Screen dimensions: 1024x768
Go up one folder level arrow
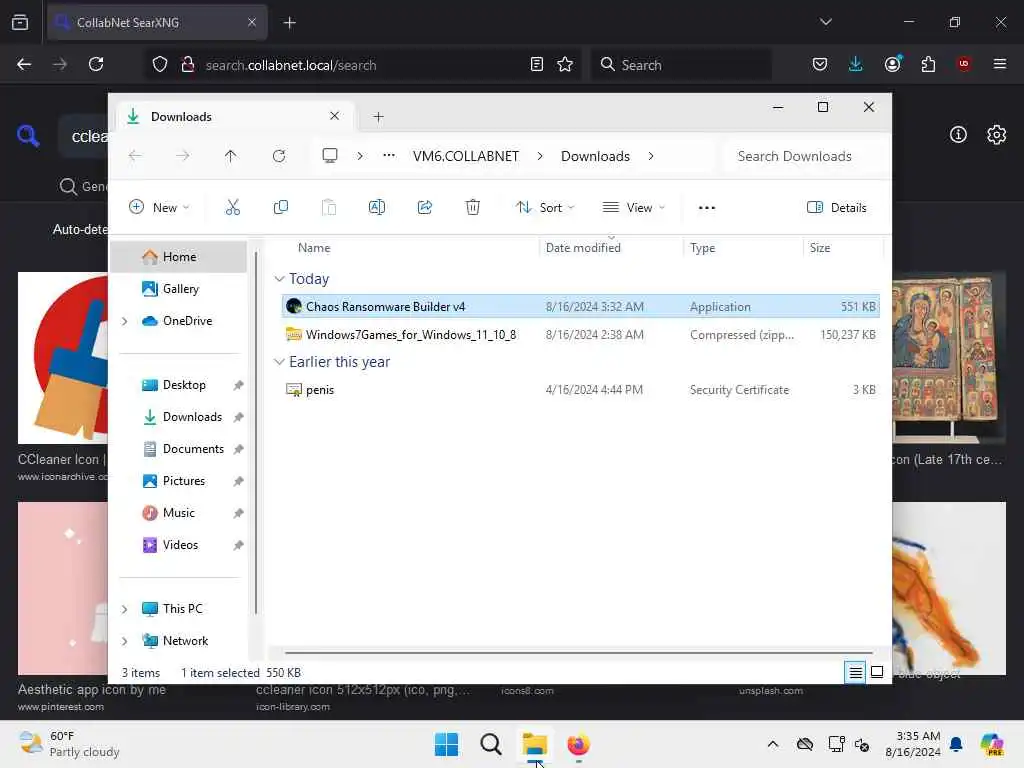pyautogui.click(x=231, y=156)
